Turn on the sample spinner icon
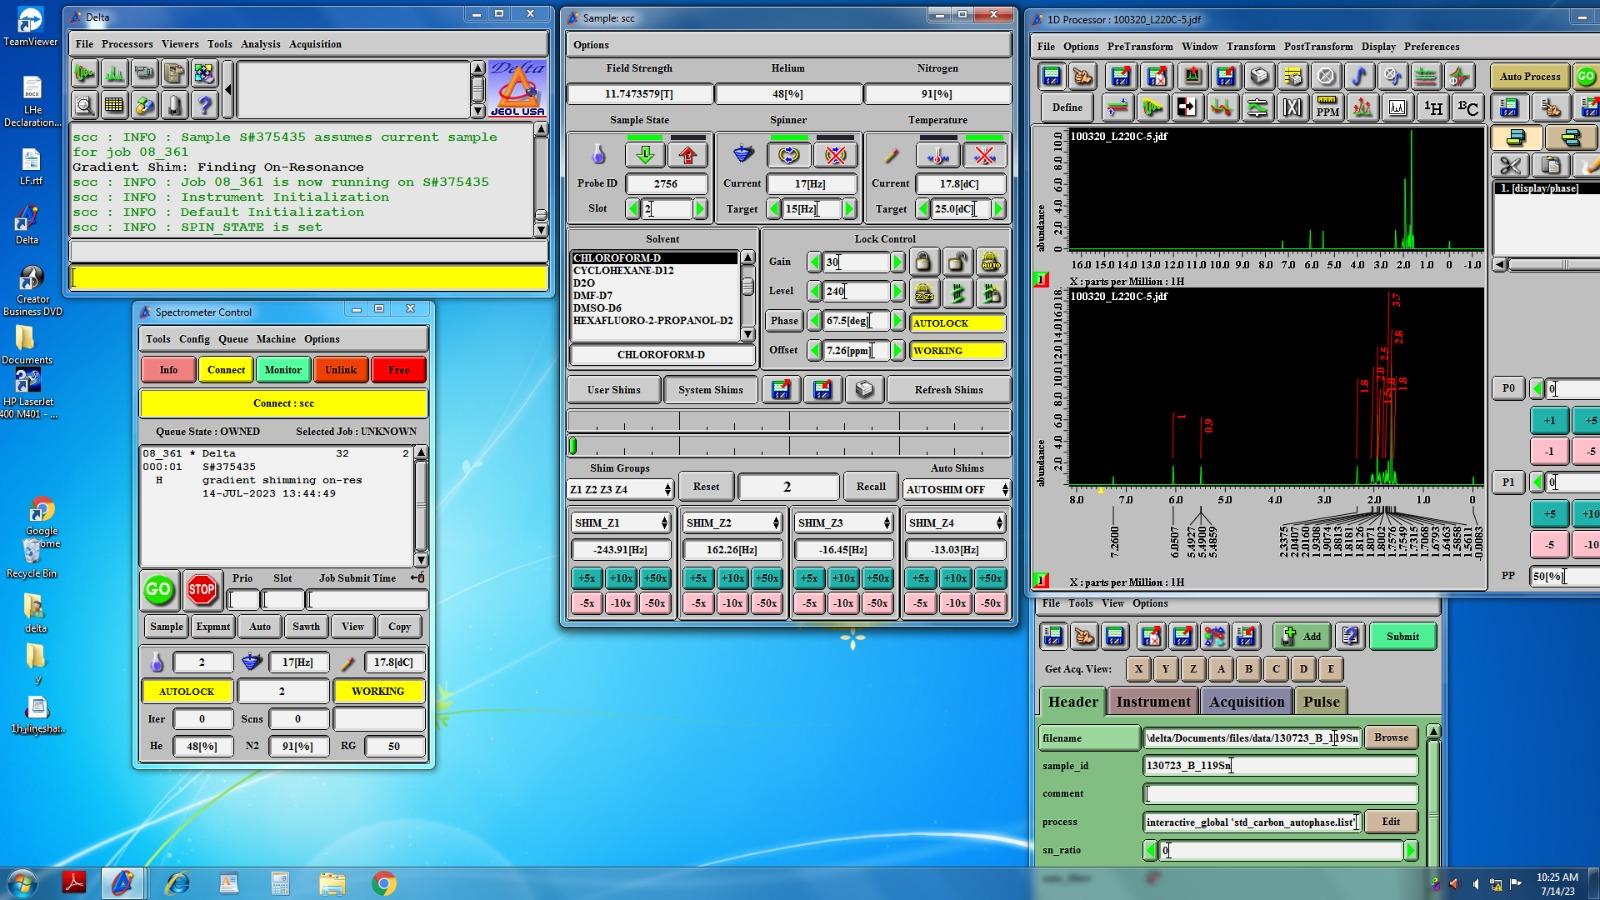 [x=789, y=155]
